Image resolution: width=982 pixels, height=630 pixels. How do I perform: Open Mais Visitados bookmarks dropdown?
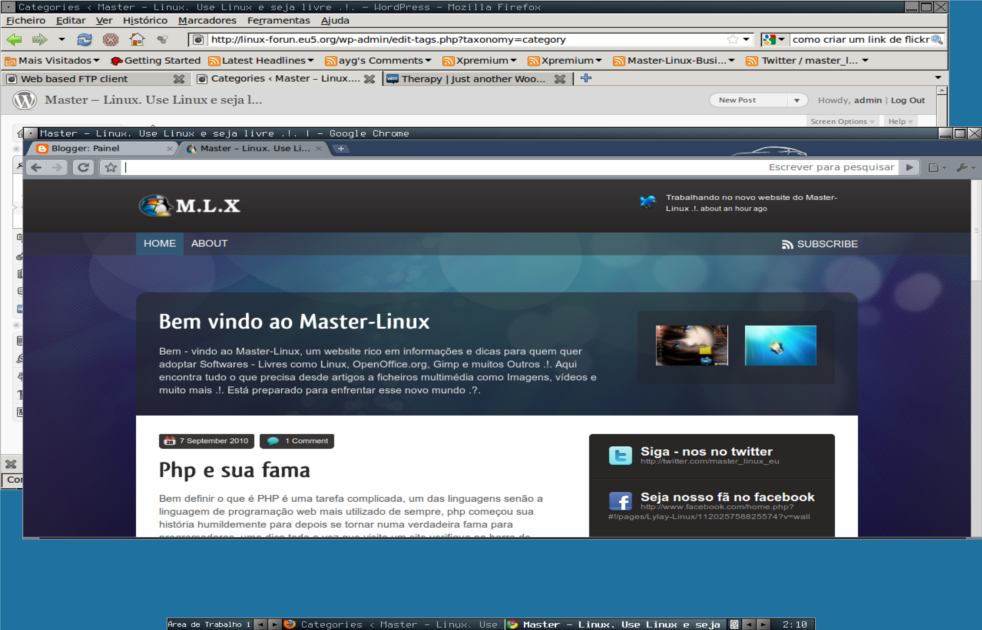tap(53, 61)
